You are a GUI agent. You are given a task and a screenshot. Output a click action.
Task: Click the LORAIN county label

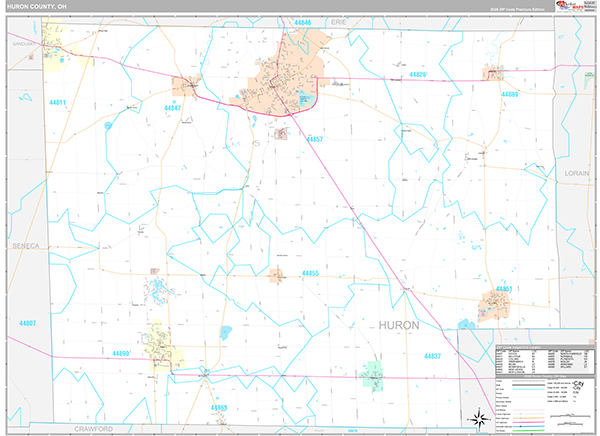point(577,173)
